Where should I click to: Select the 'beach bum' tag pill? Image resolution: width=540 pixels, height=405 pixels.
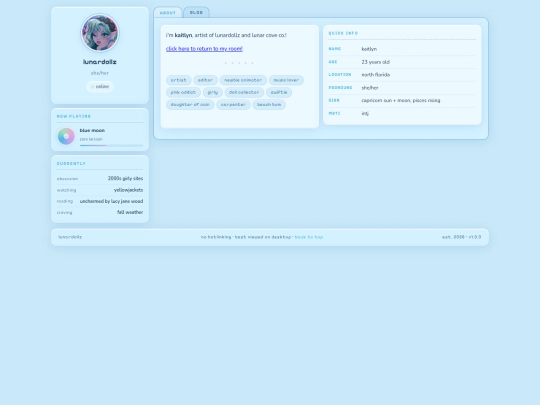coord(269,105)
